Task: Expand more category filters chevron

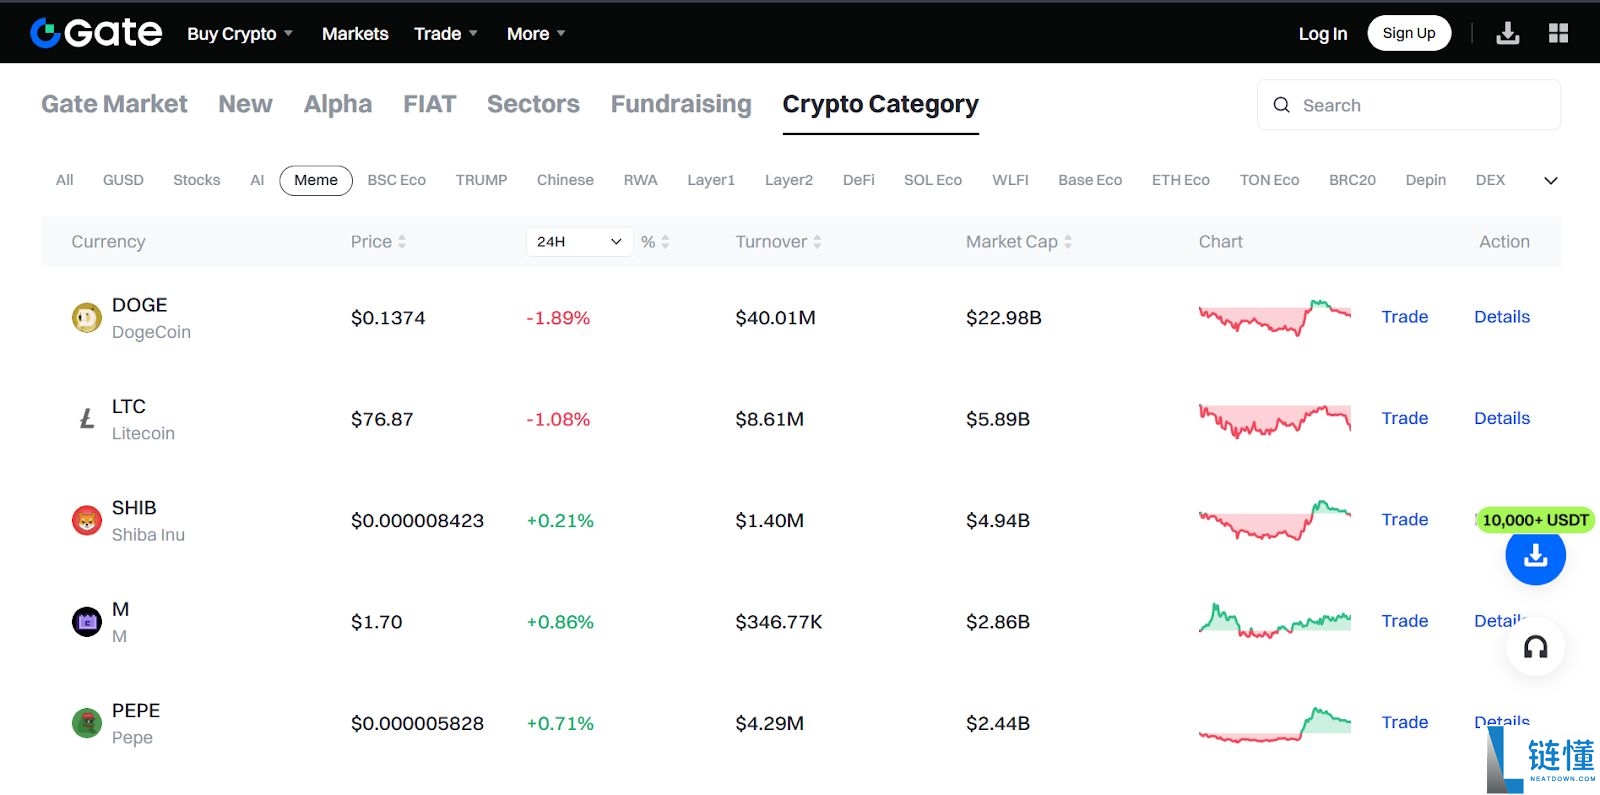Action: (x=1550, y=181)
